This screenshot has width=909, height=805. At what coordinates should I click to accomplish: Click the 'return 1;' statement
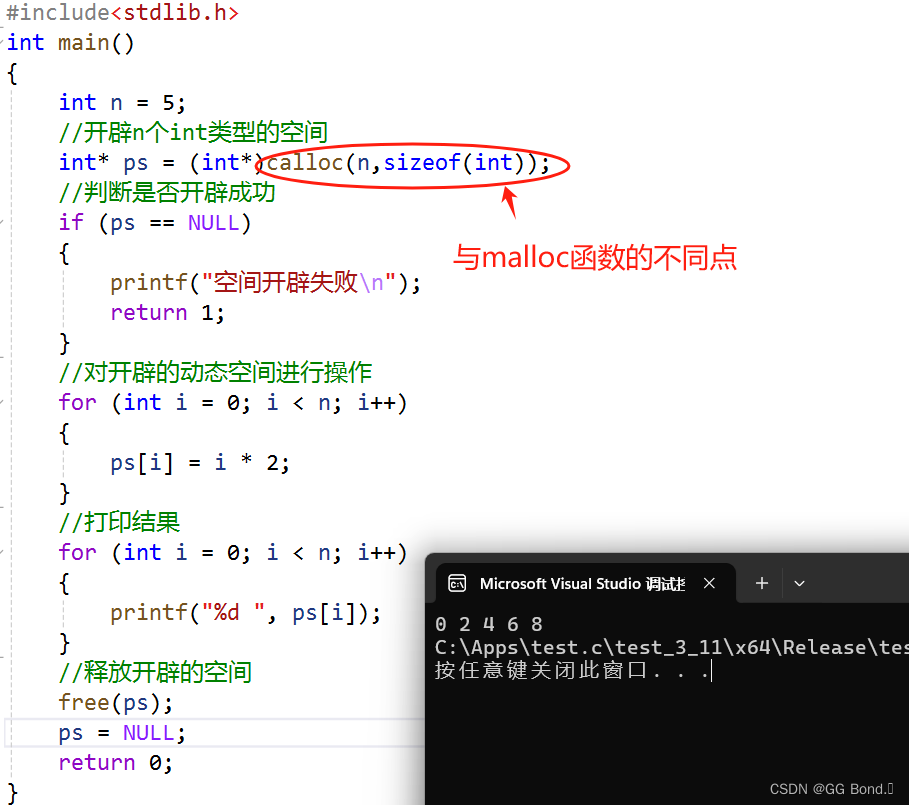tap(167, 313)
